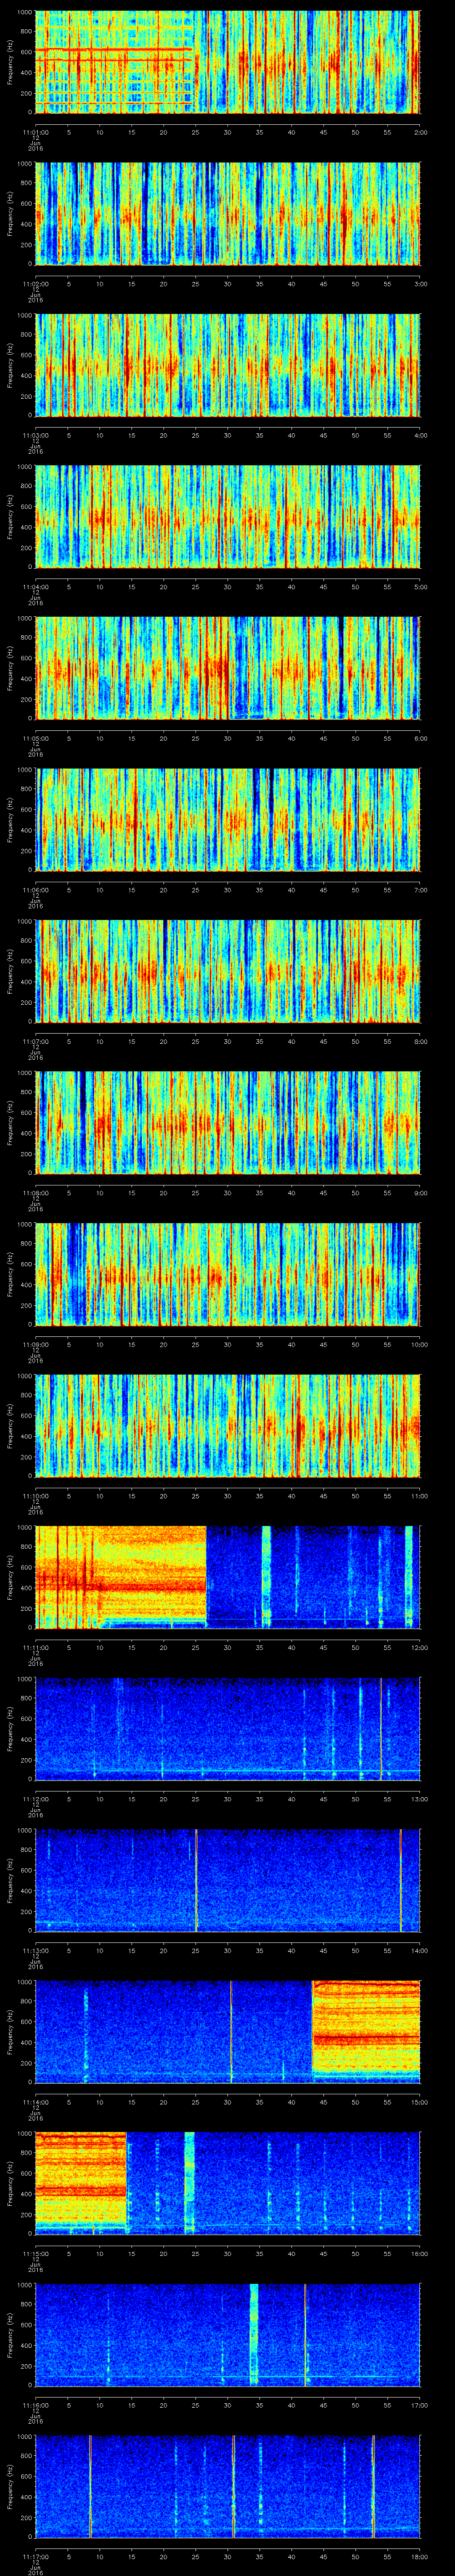Click the spectrogram panel starting at 11:03:00

click(x=228, y=365)
